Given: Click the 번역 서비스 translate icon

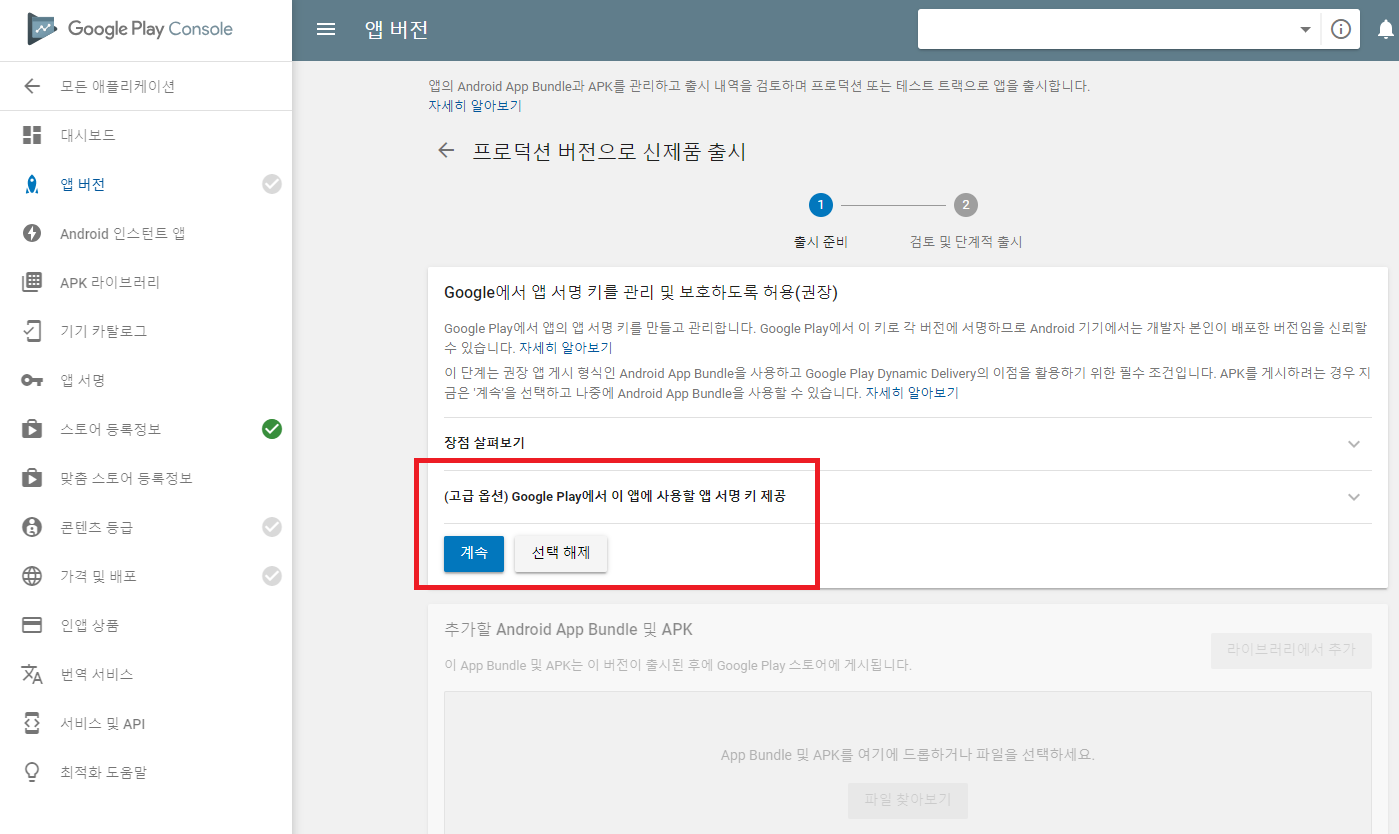Looking at the screenshot, I should (32, 674).
